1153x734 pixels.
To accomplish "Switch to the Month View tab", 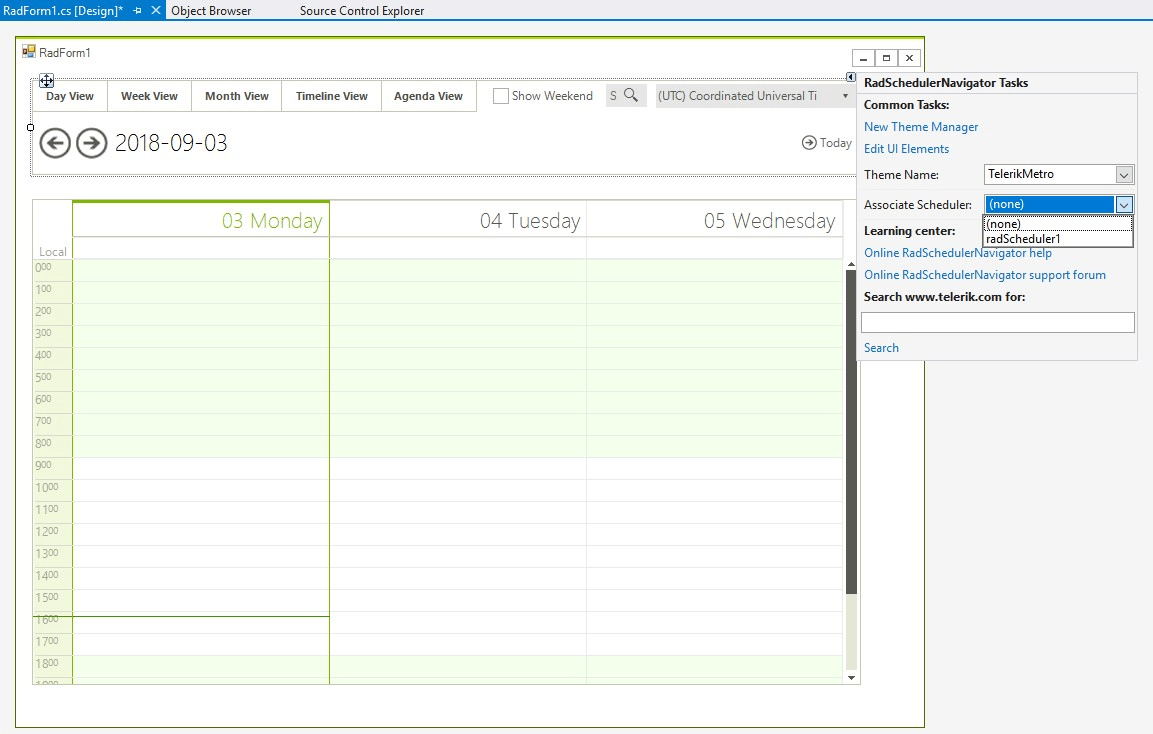I will tap(236, 96).
